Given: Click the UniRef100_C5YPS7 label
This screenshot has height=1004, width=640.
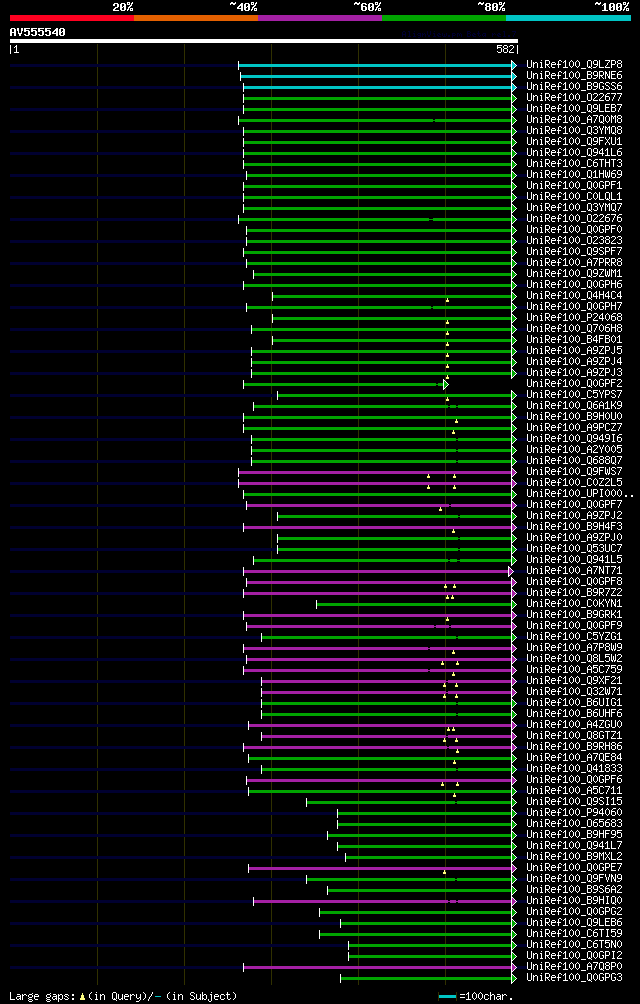Looking at the screenshot, I should (574, 394).
